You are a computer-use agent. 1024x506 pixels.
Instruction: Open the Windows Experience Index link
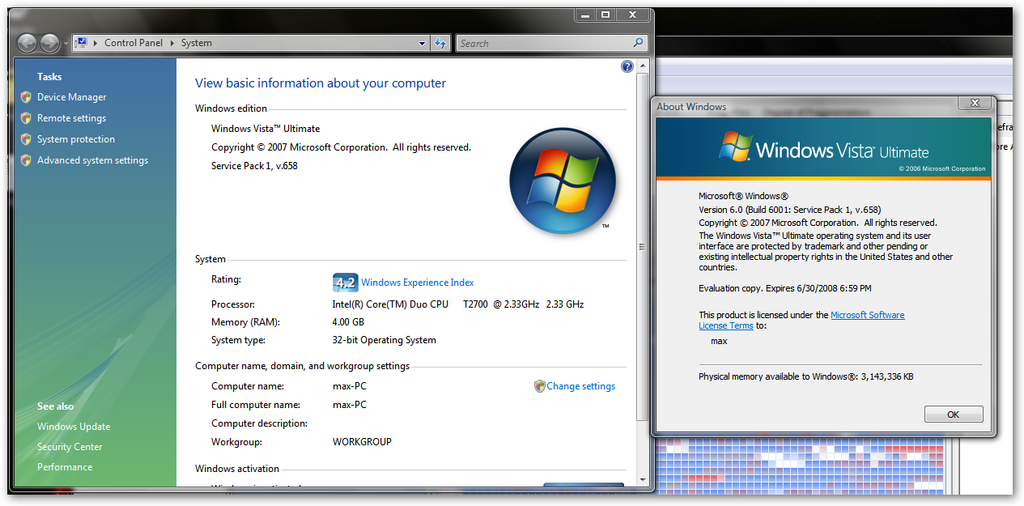pyautogui.click(x=417, y=283)
